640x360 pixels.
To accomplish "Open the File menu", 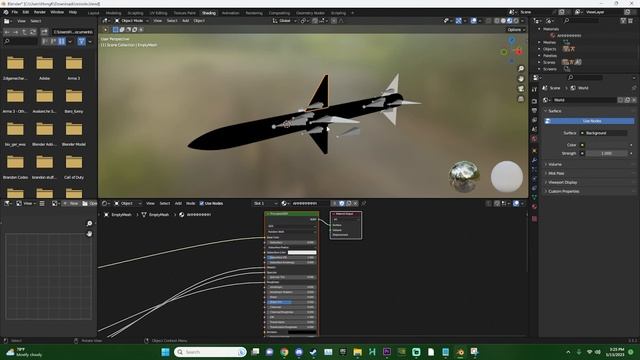I will tap(15, 12).
